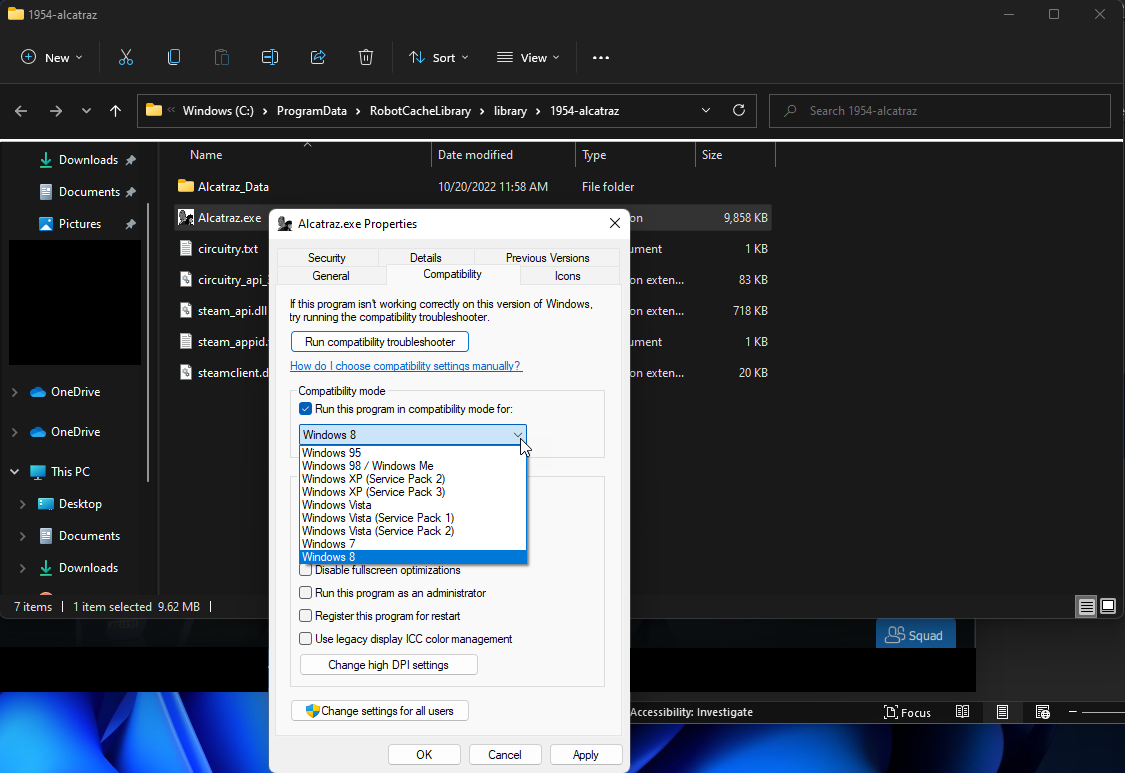Choose Windows Vista (Service Pack 2)
This screenshot has width=1125, height=773.
click(x=413, y=531)
